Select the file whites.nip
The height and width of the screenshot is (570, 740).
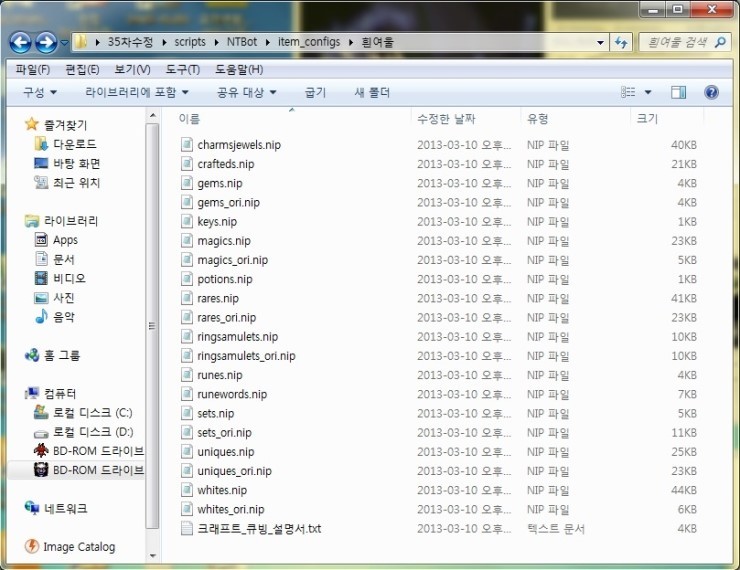pos(222,490)
